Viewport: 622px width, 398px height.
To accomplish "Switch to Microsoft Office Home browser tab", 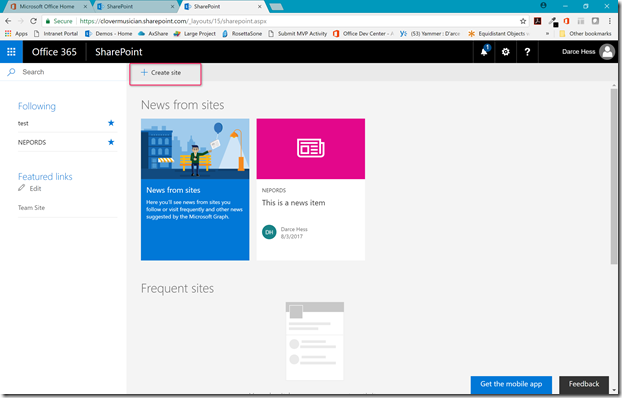I will pos(47,6).
